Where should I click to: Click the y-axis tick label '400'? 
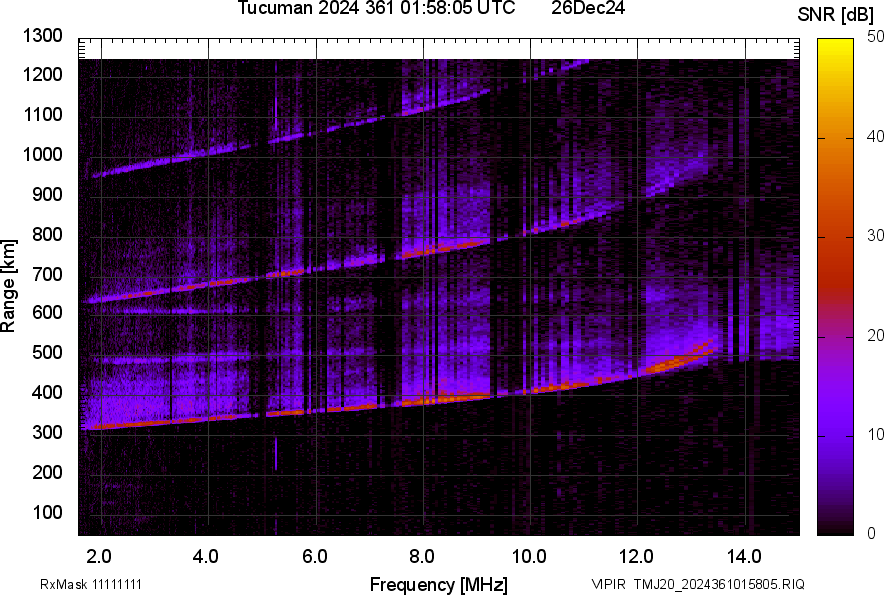click(x=52, y=393)
